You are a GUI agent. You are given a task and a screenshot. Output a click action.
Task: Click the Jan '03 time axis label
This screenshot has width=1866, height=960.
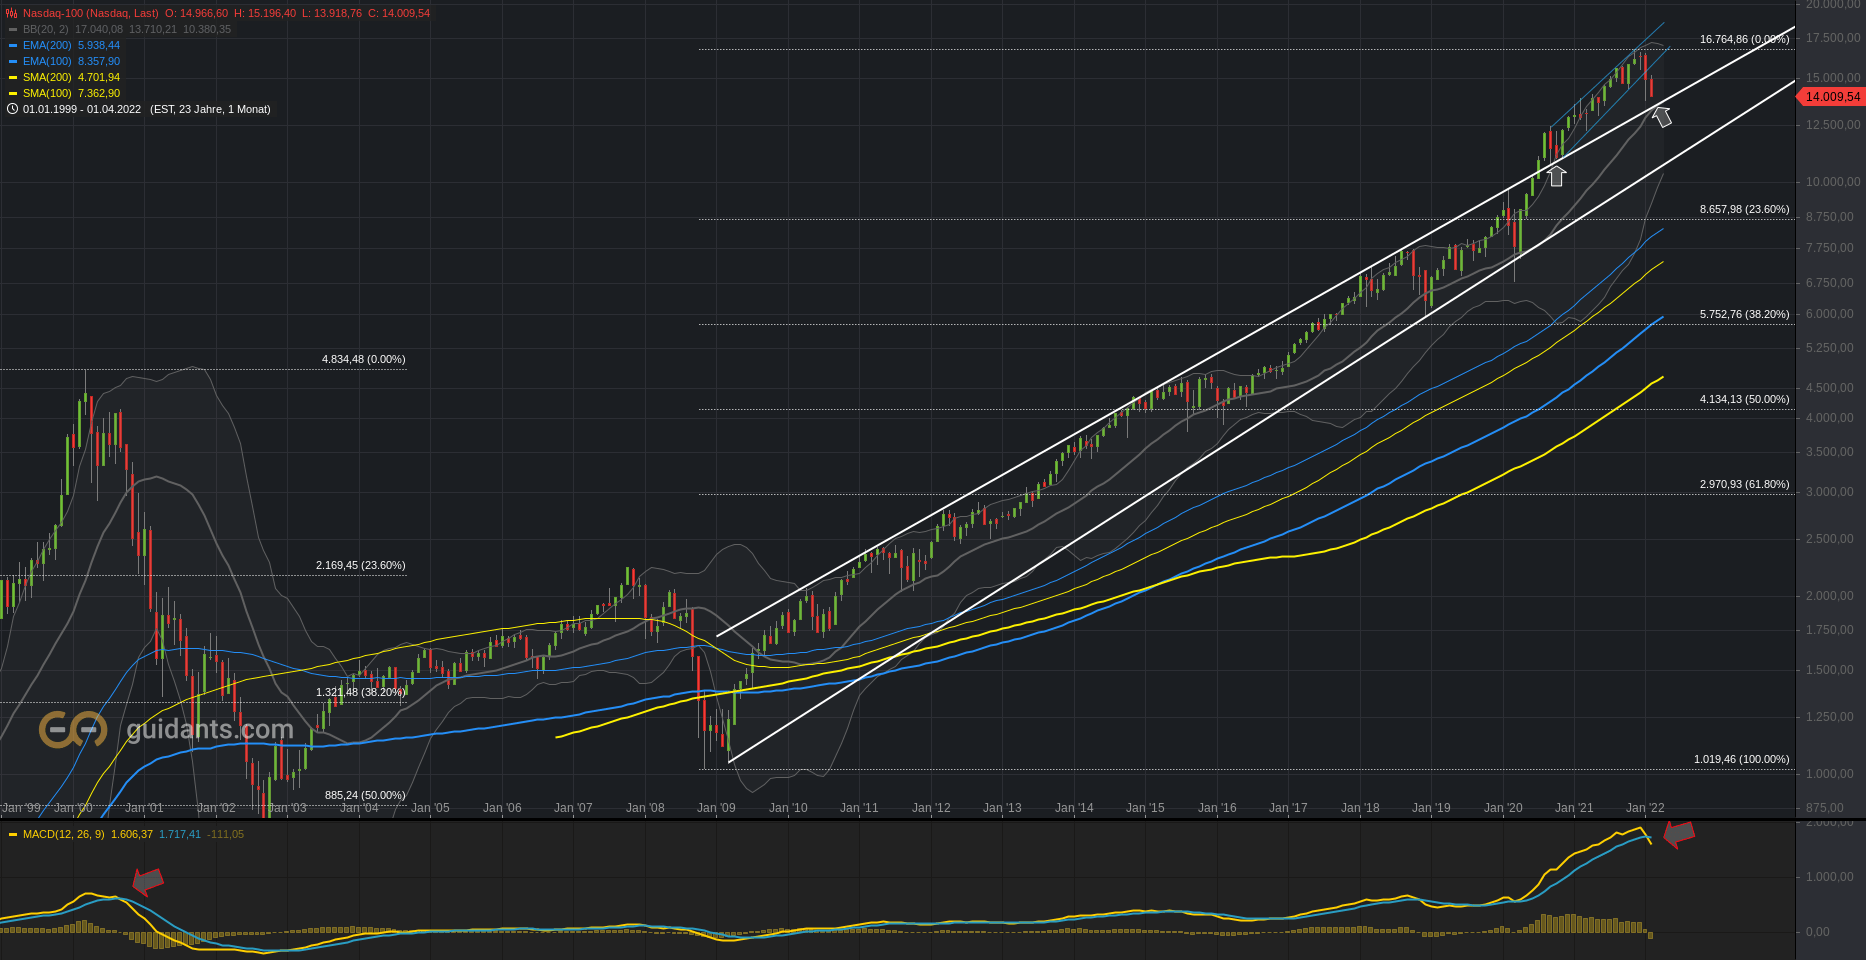287,808
